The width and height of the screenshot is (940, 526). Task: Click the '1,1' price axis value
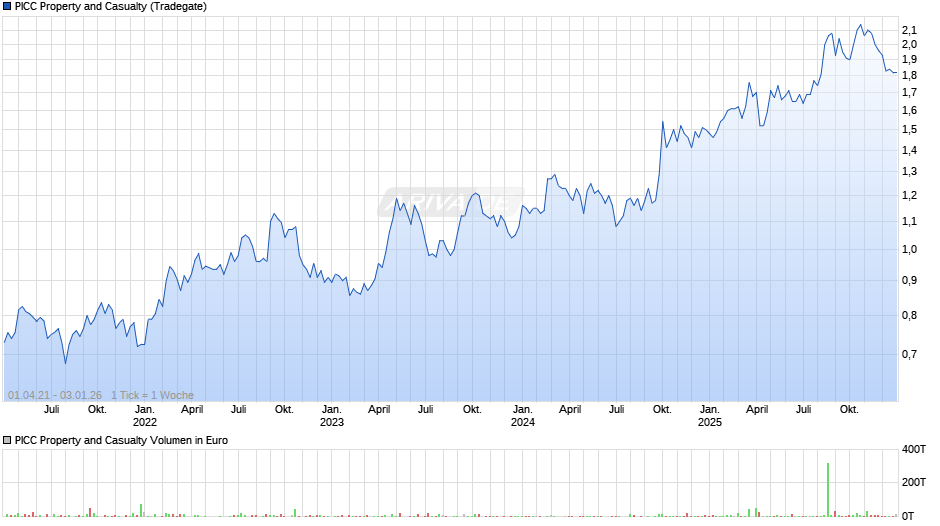pos(909,221)
